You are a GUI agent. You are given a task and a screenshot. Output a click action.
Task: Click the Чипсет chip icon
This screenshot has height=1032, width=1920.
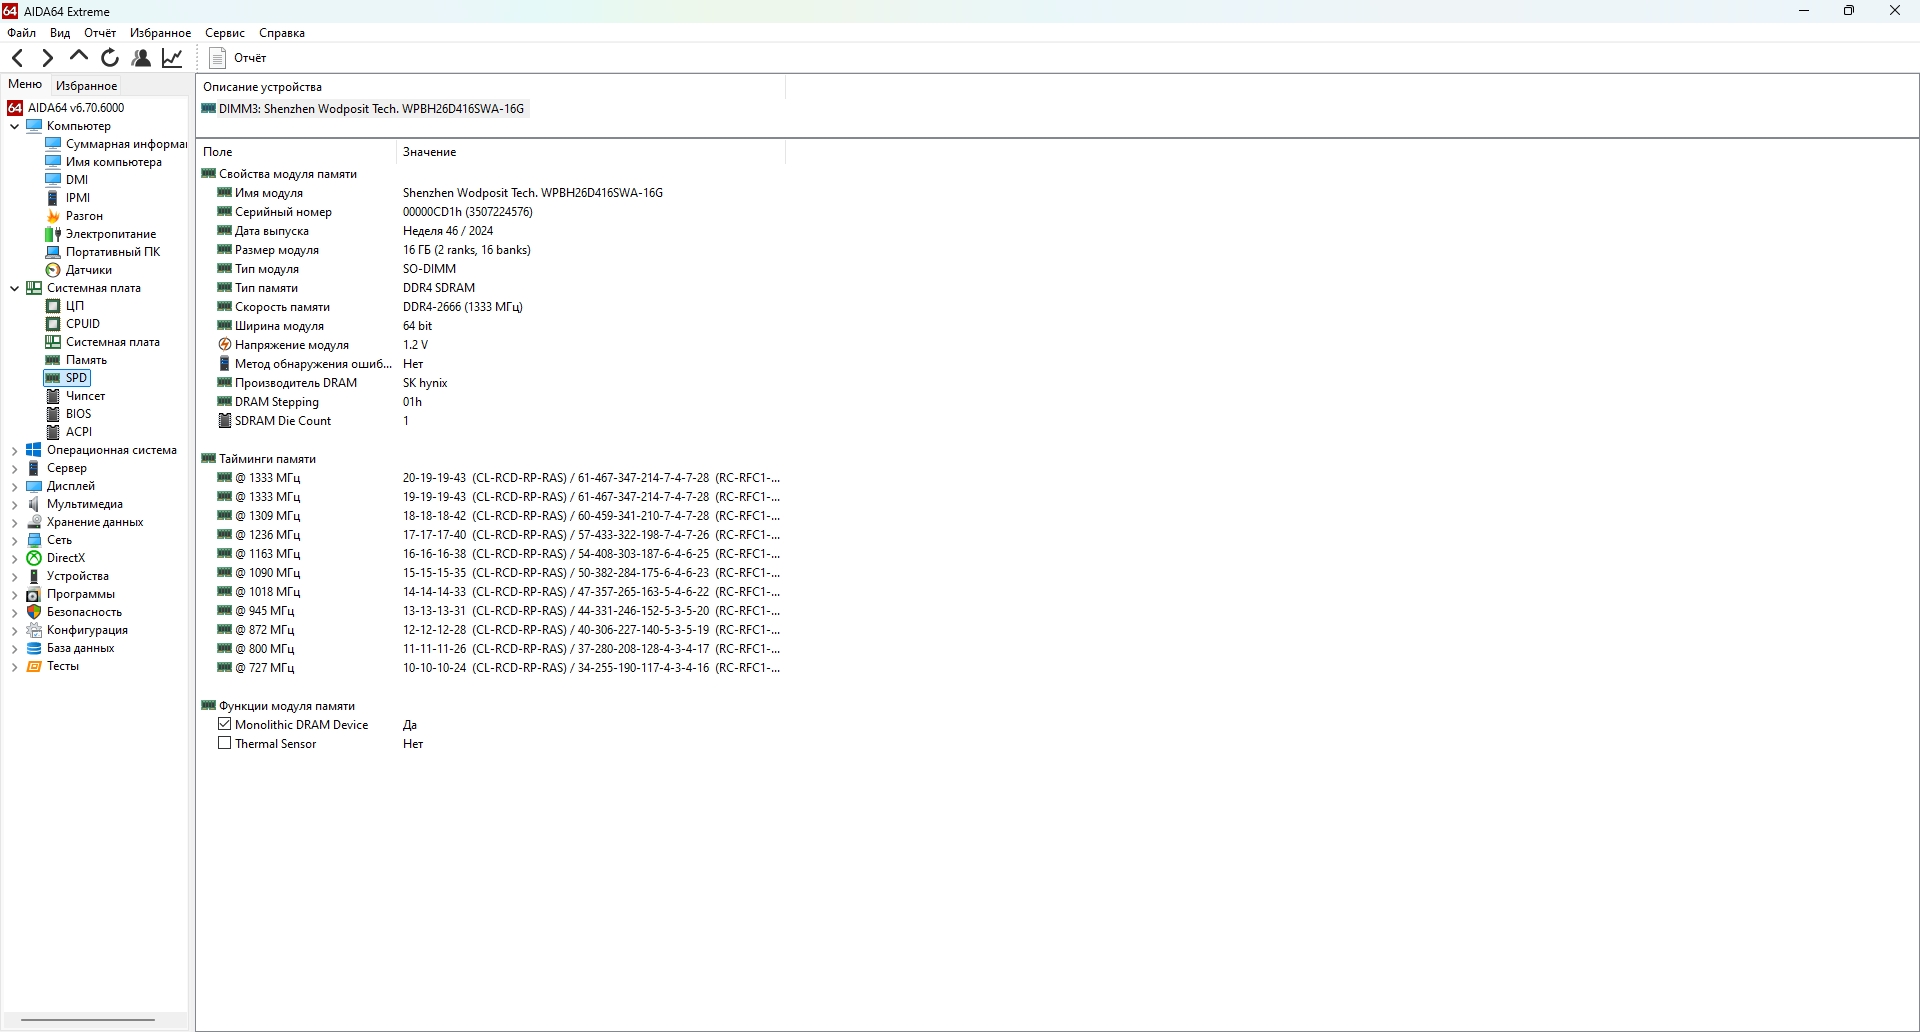click(x=54, y=396)
